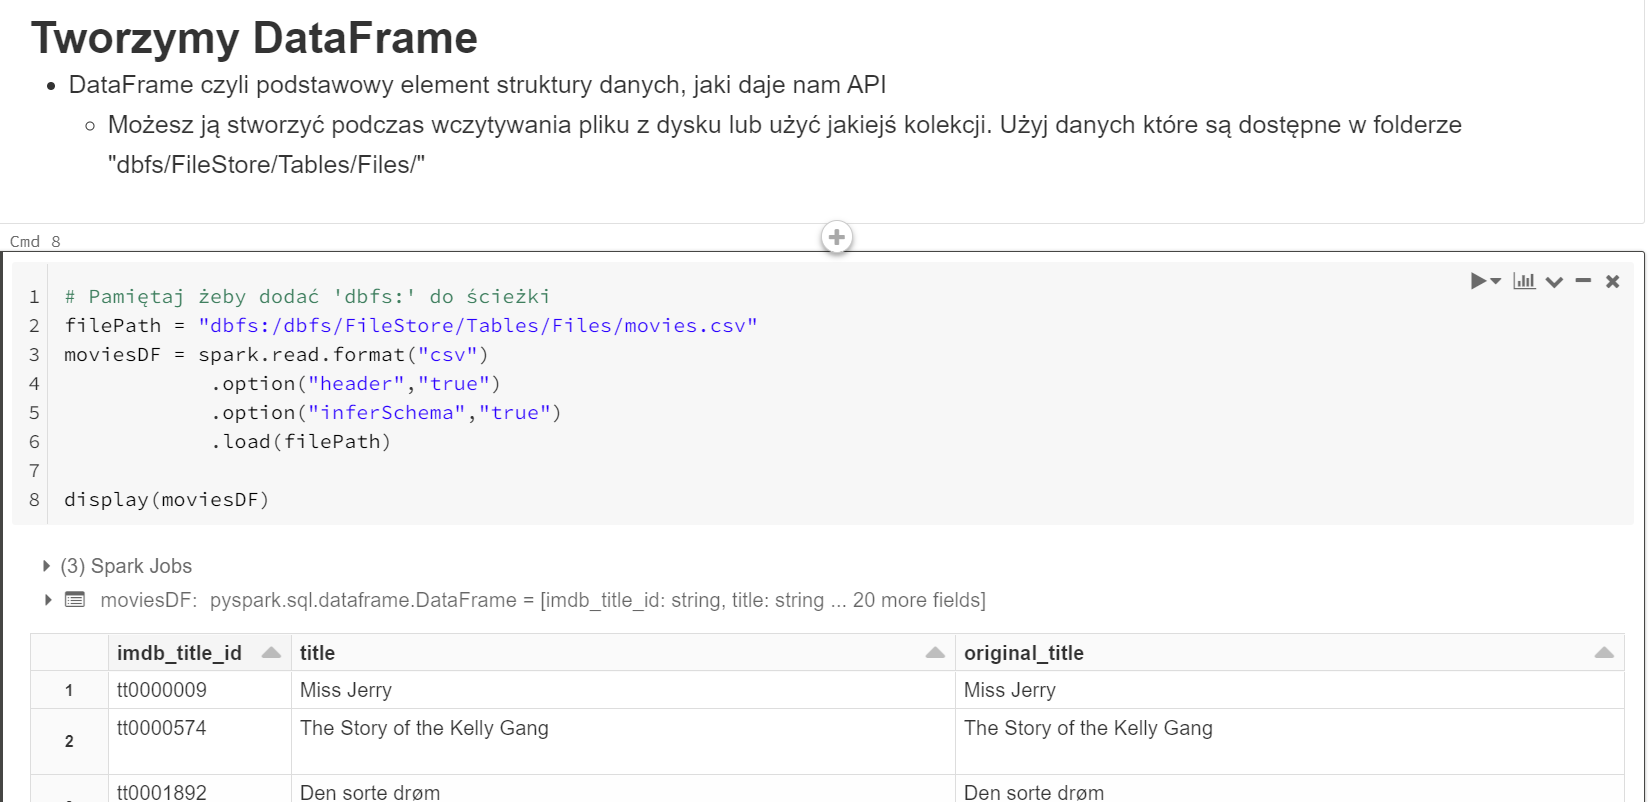This screenshot has width=1650, height=802.
Task: Run the cell with the play icon
Action: [1477, 281]
